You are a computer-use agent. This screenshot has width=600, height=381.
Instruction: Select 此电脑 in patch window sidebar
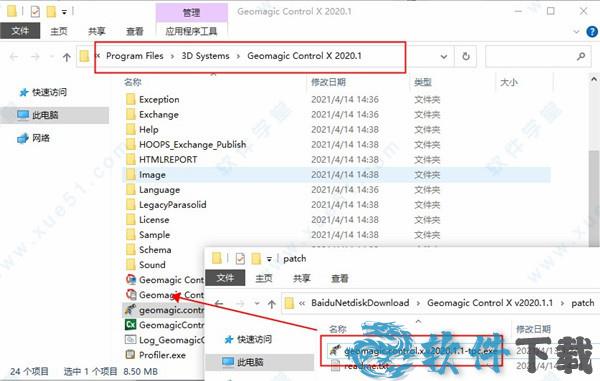(259, 362)
